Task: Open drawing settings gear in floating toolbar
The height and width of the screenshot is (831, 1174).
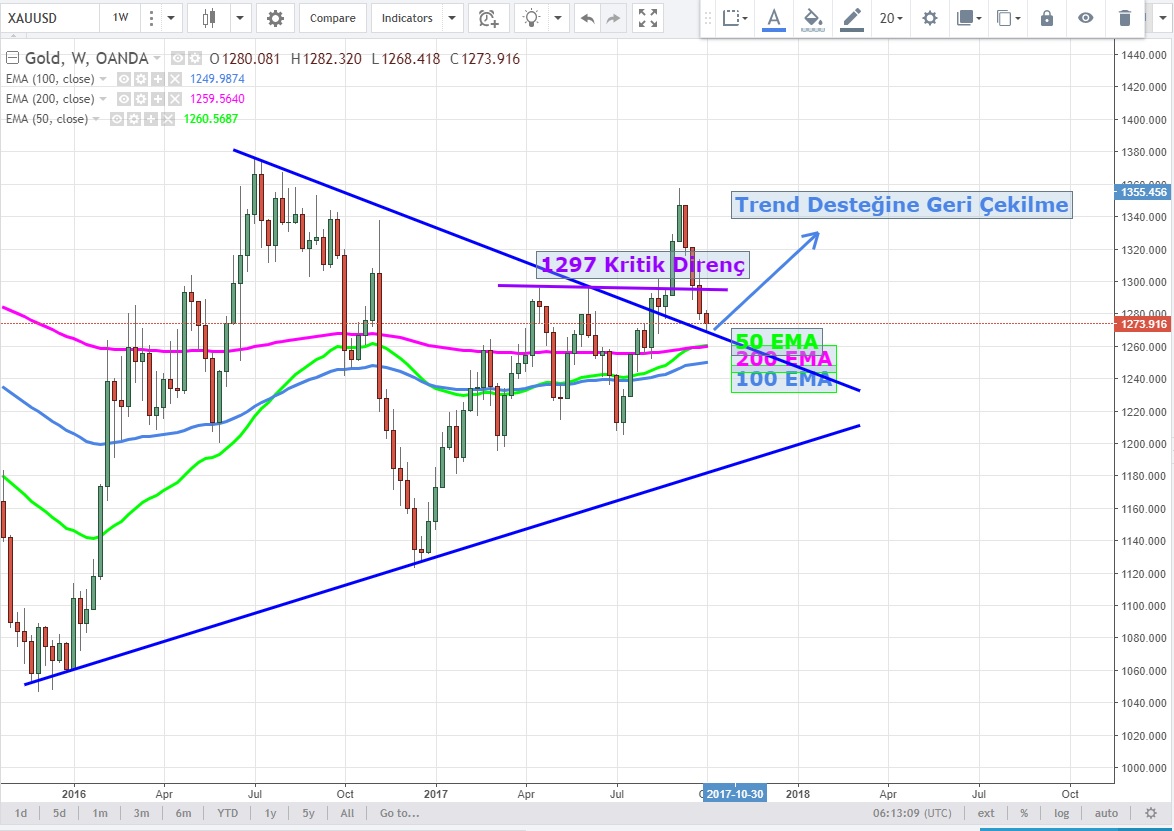Action: point(930,18)
